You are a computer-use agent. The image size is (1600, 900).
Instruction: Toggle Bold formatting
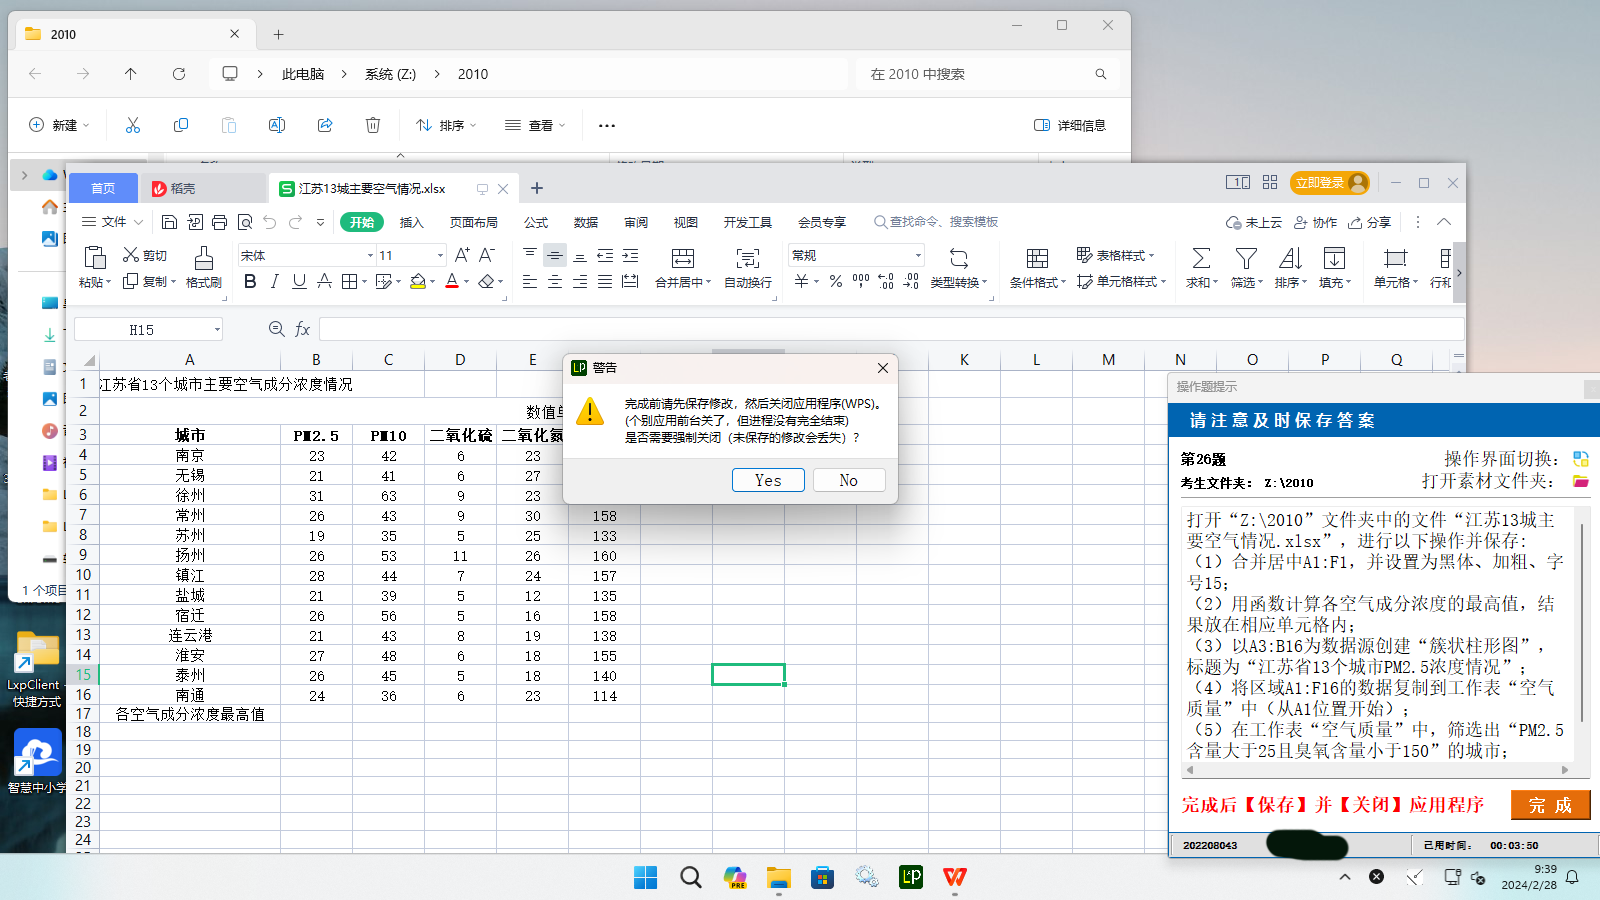point(250,282)
